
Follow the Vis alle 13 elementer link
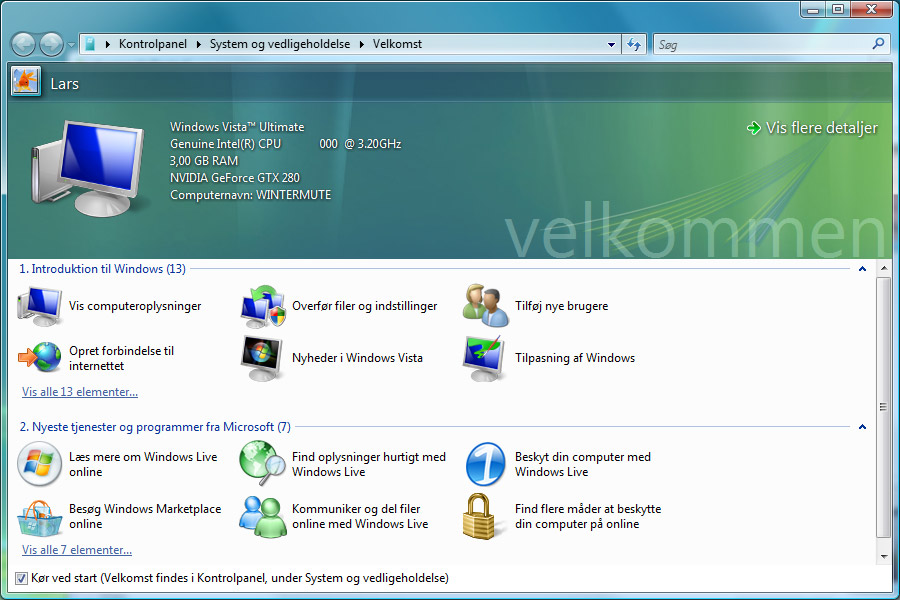pos(80,392)
